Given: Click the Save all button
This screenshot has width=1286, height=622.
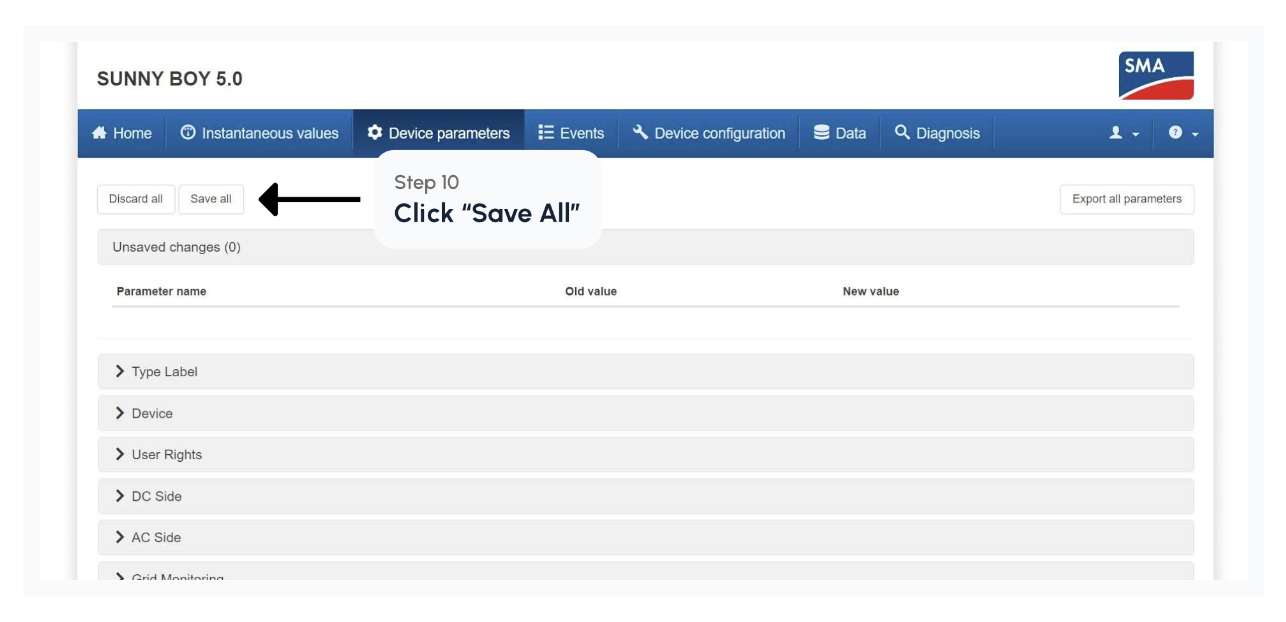Looking at the screenshot, I should (x=211, y=199).
